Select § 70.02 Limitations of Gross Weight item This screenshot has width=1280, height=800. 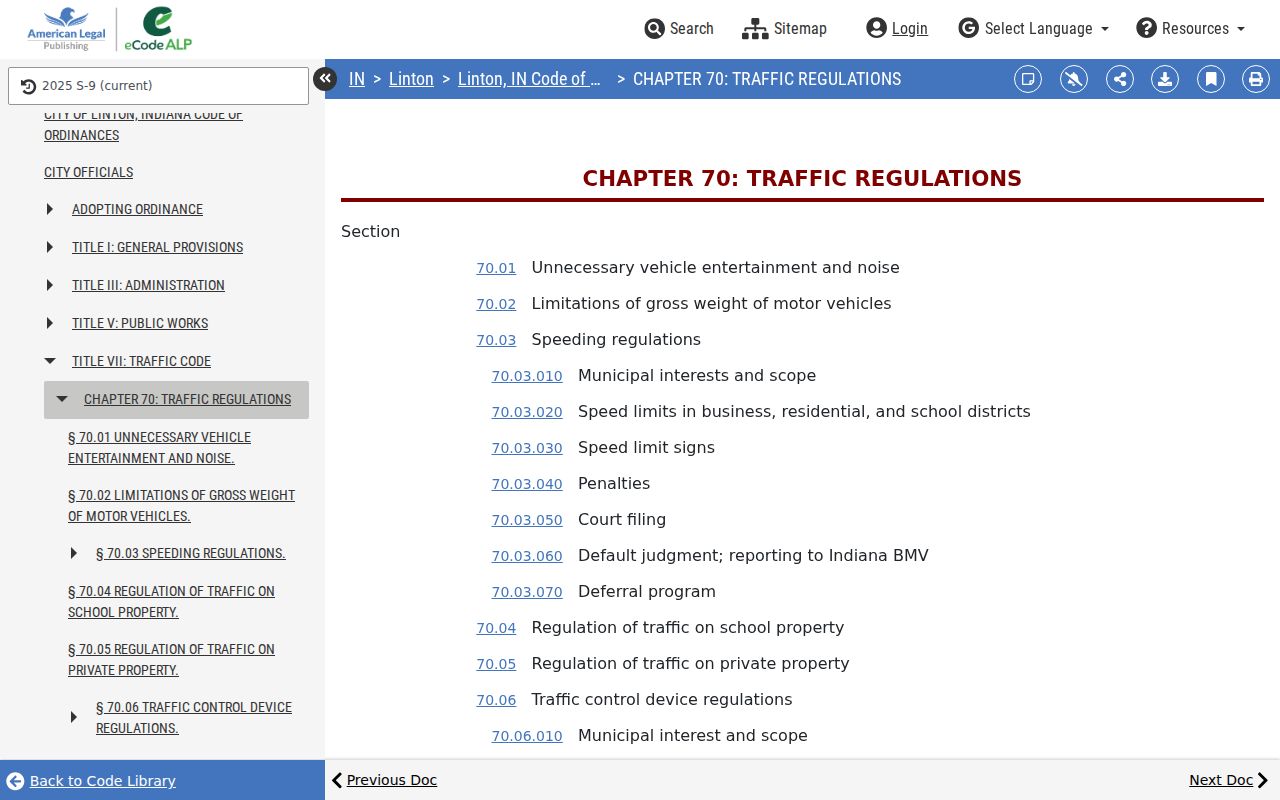[x=181, y=506]
